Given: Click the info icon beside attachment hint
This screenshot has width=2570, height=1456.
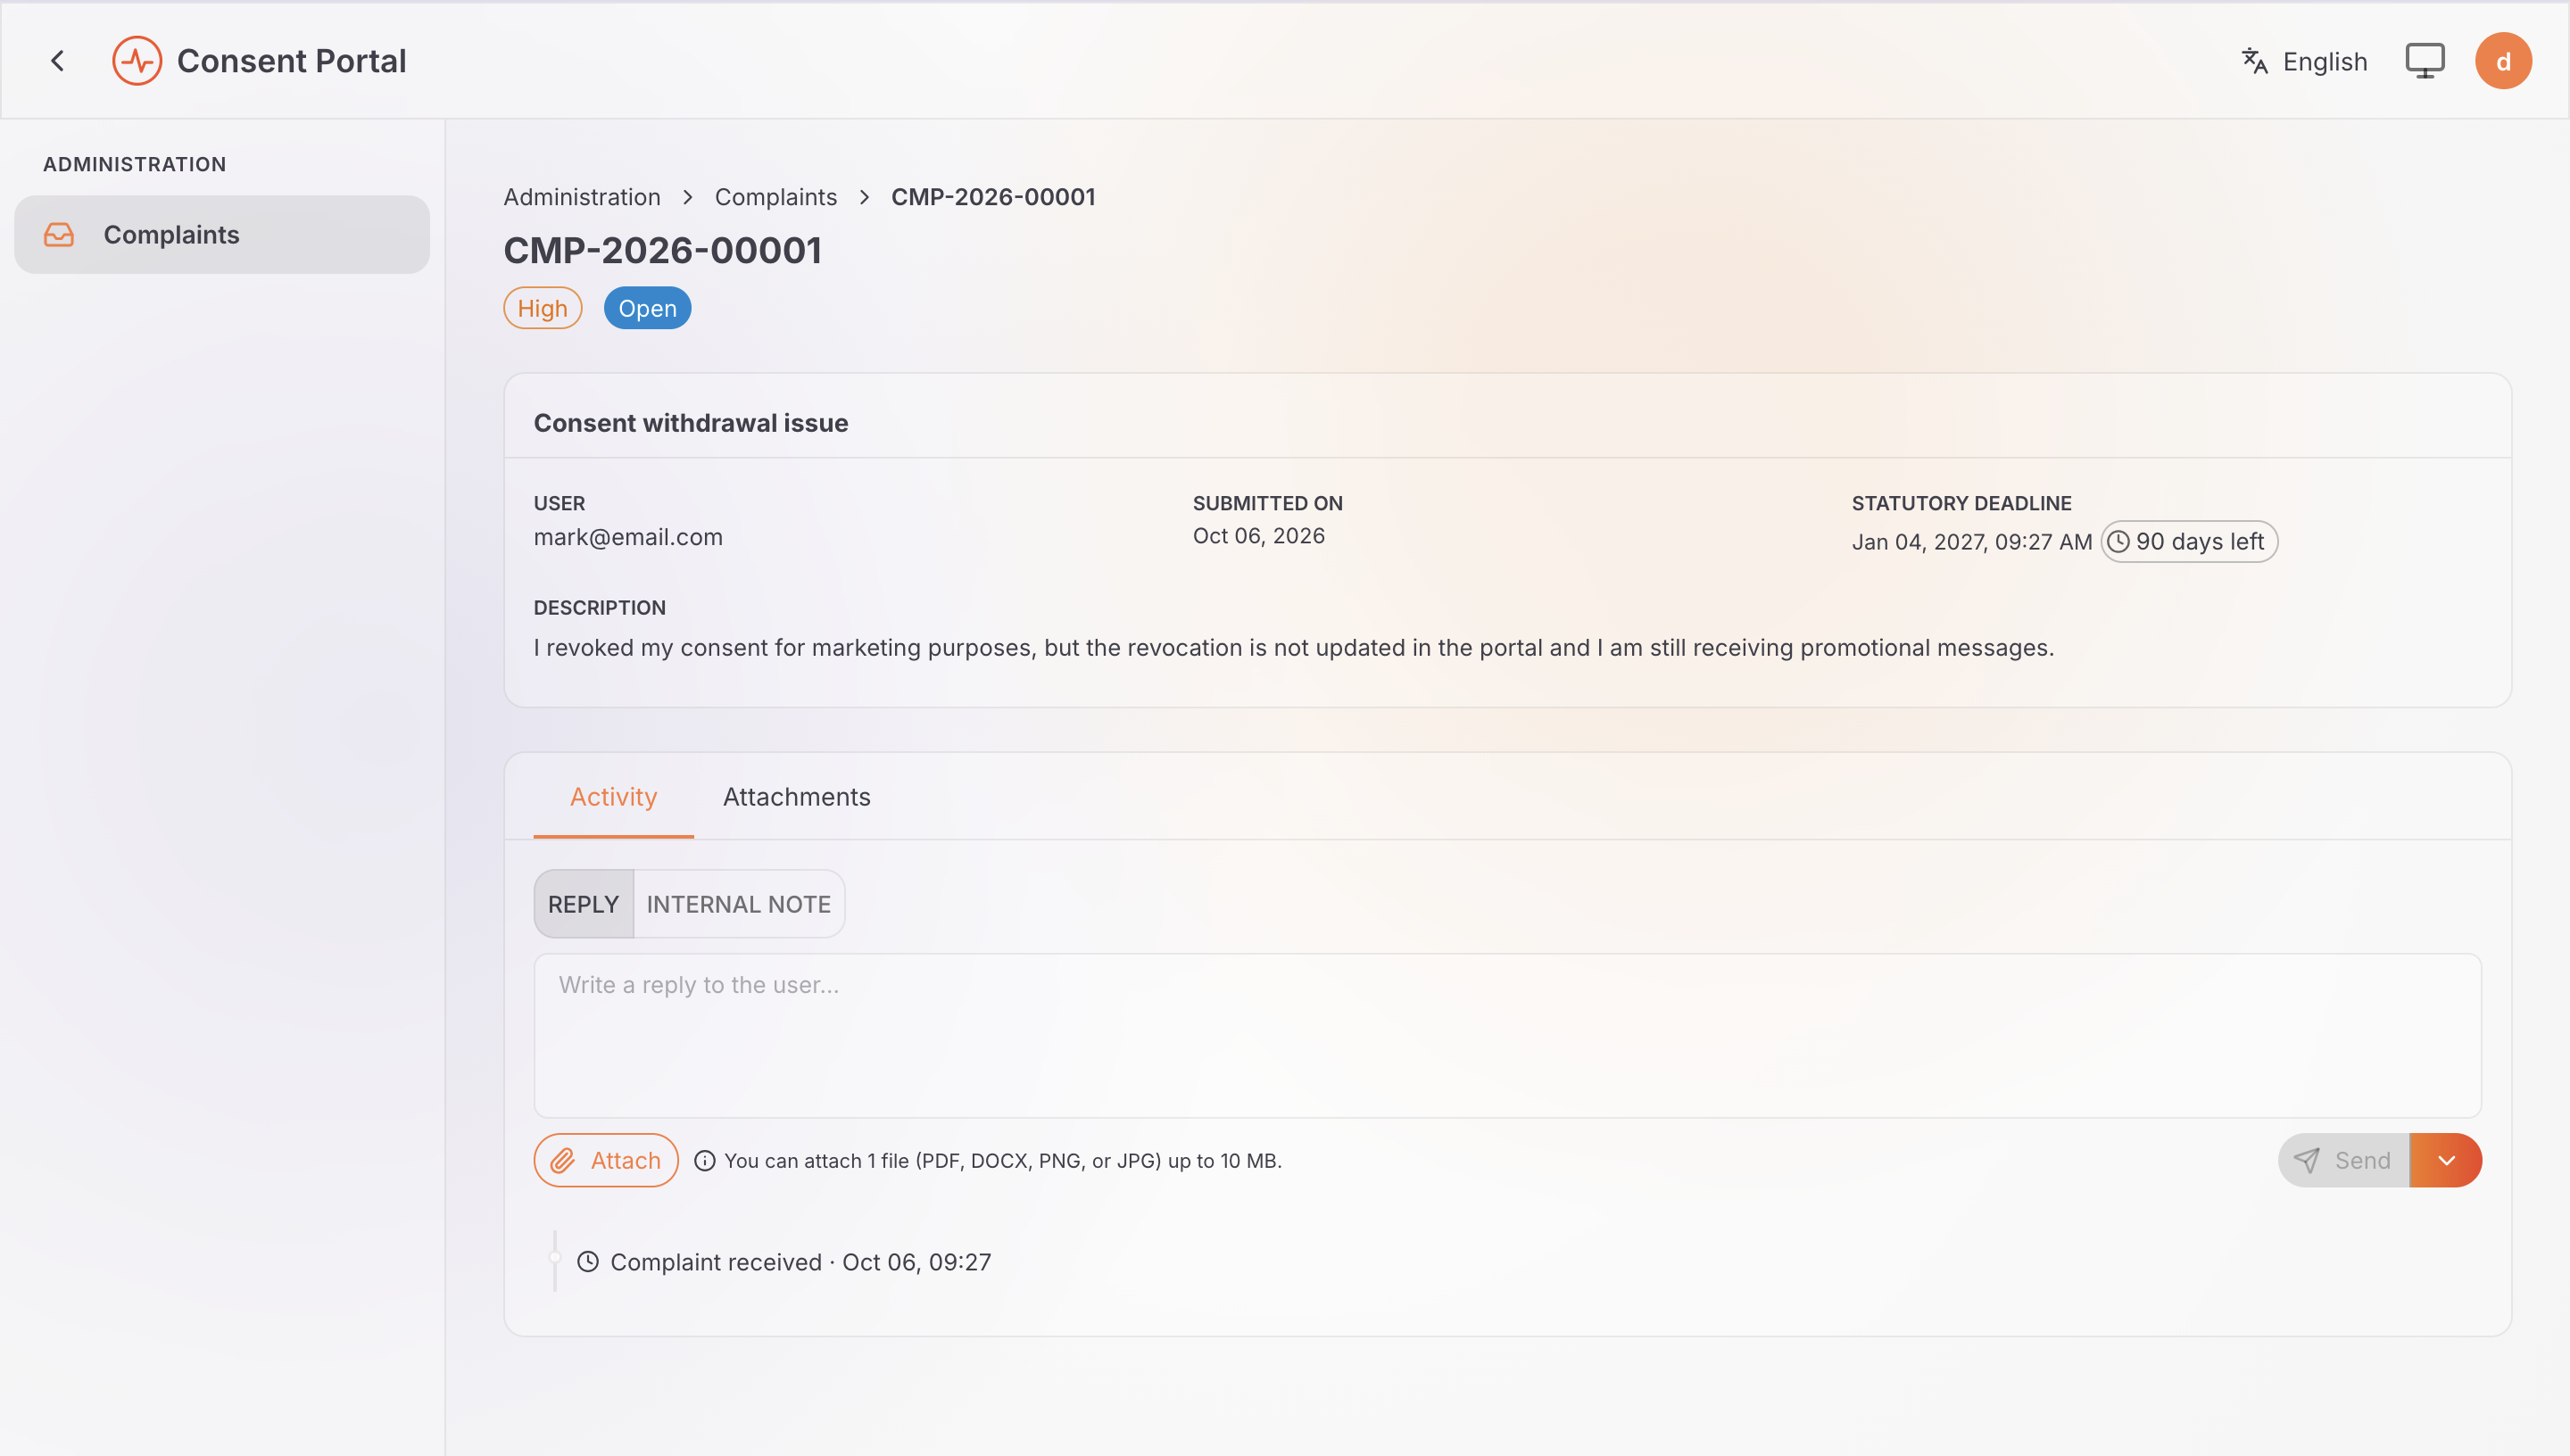Looking at the screenshot, I should pyautogui.click(x=704, y=1160).
